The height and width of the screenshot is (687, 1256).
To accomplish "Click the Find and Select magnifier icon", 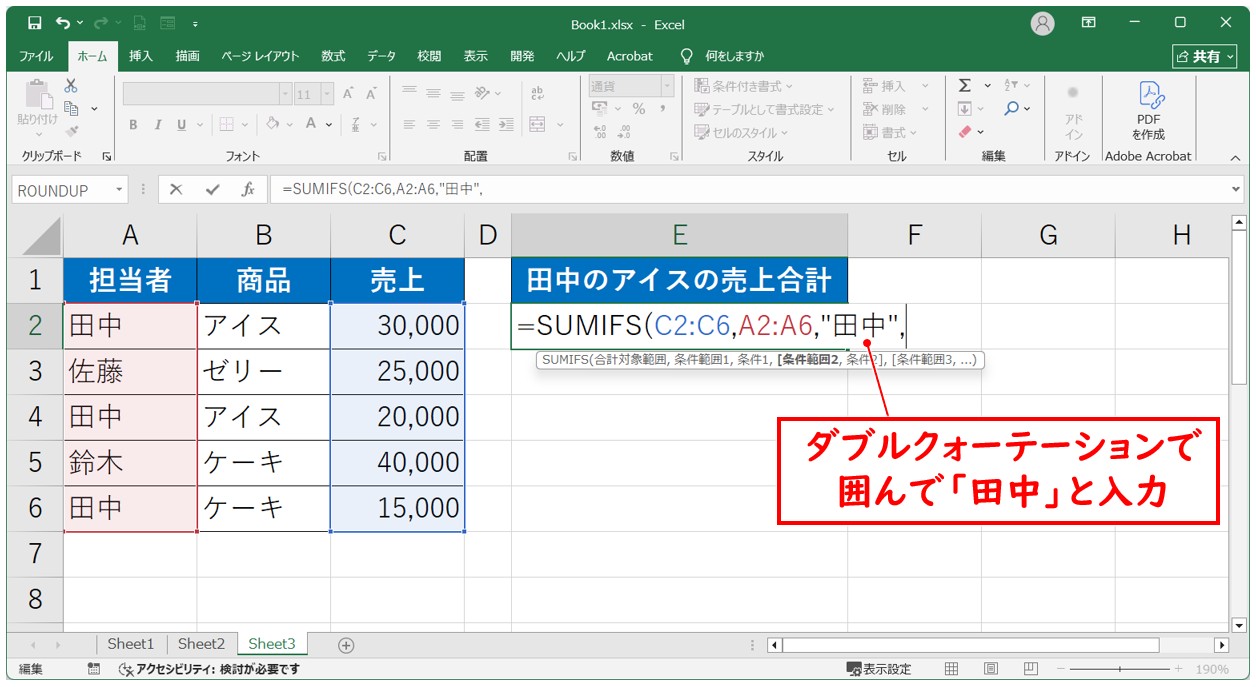I will coord(1012,109).
